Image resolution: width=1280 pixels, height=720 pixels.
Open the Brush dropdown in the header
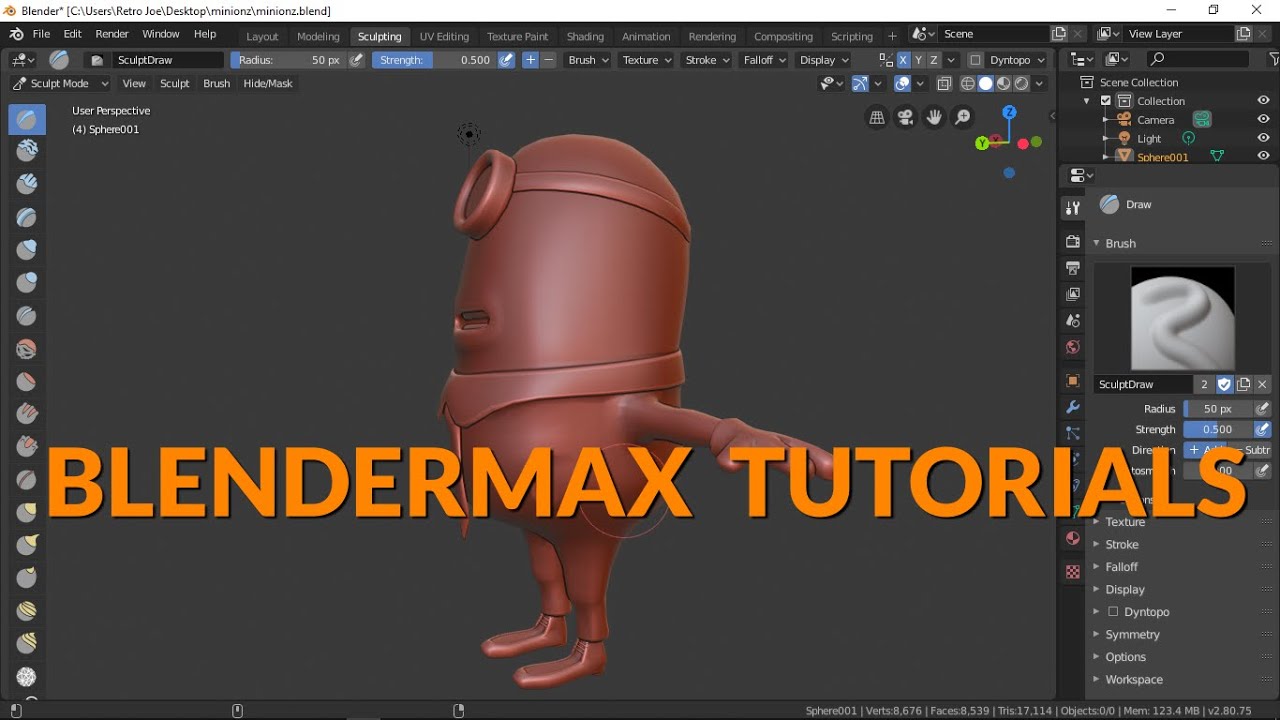pyautogui.click(x=588, y=60)
